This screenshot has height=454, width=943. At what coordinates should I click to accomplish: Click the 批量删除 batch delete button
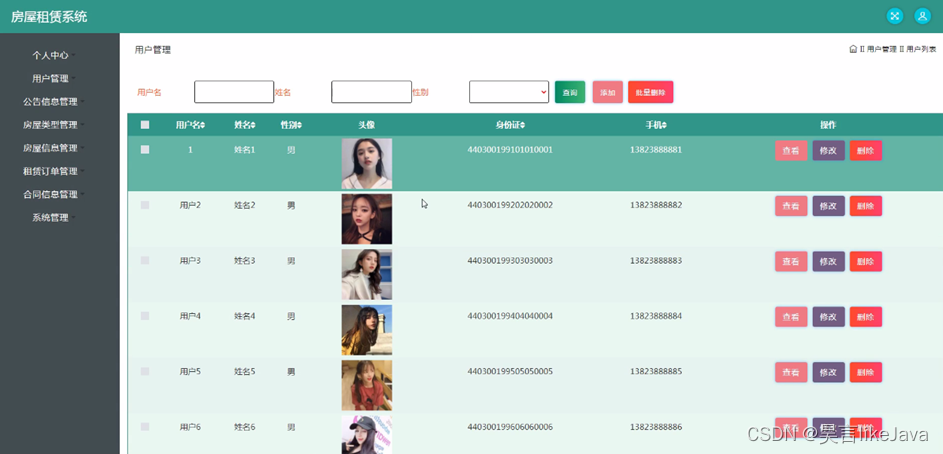[651, 92]
